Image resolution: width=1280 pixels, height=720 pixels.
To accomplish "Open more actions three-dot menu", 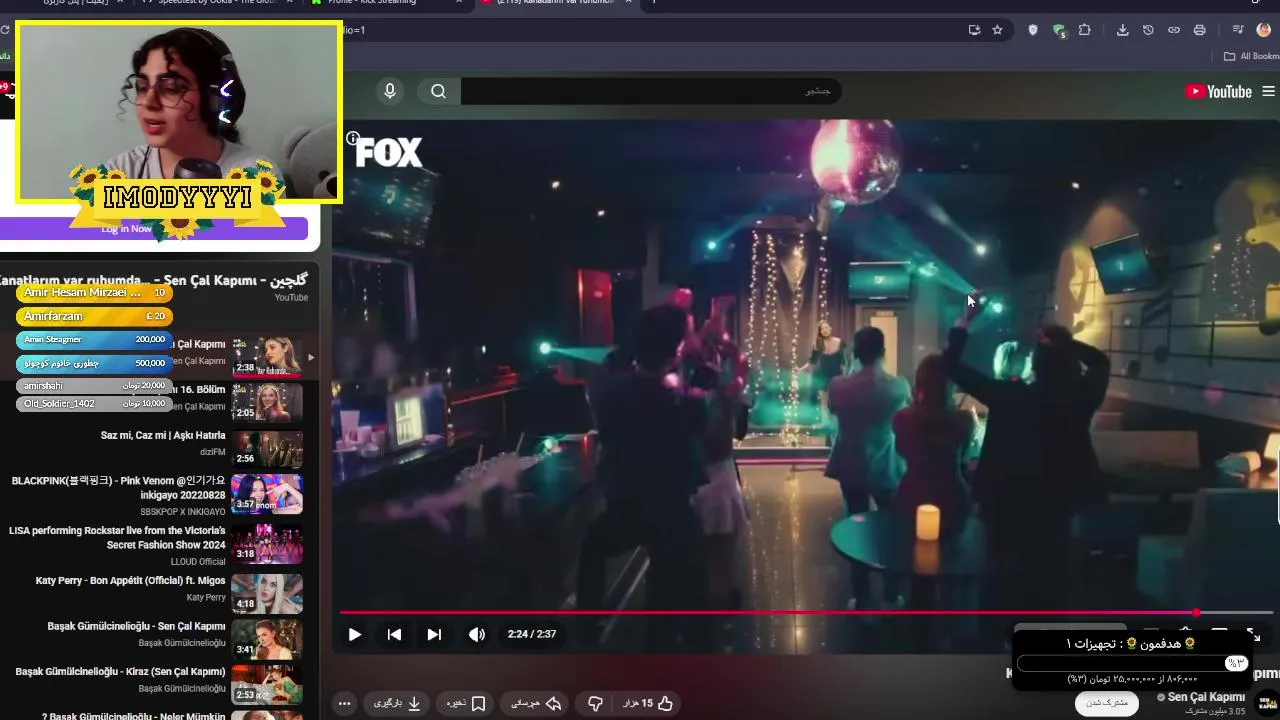I will pos(344,703).
